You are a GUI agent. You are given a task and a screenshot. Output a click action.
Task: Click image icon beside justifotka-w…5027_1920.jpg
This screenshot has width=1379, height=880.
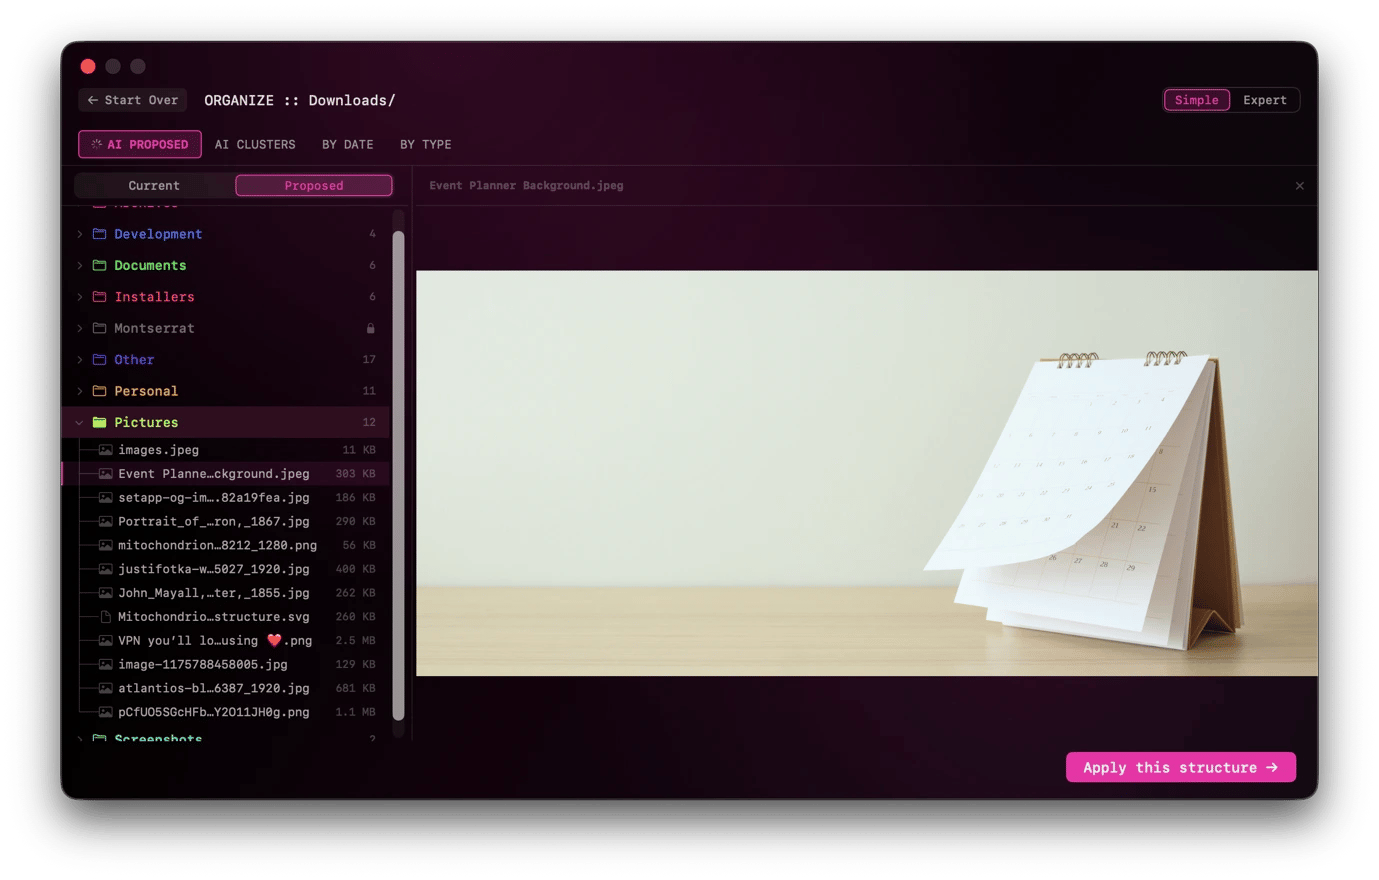105,569
